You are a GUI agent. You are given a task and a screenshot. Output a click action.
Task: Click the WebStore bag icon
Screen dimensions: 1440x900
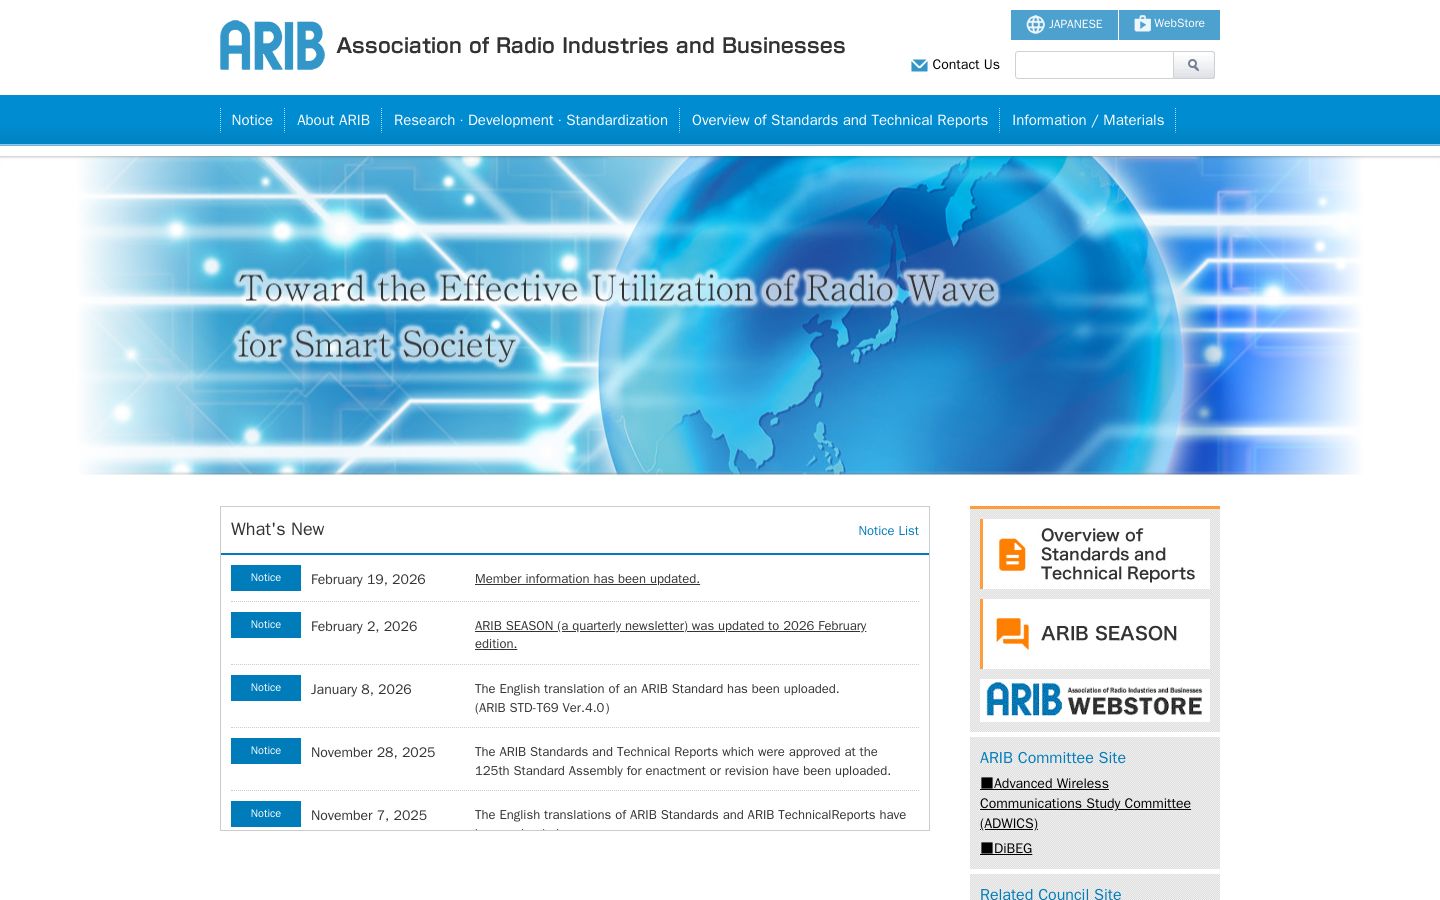click(x=1142, y=23)
